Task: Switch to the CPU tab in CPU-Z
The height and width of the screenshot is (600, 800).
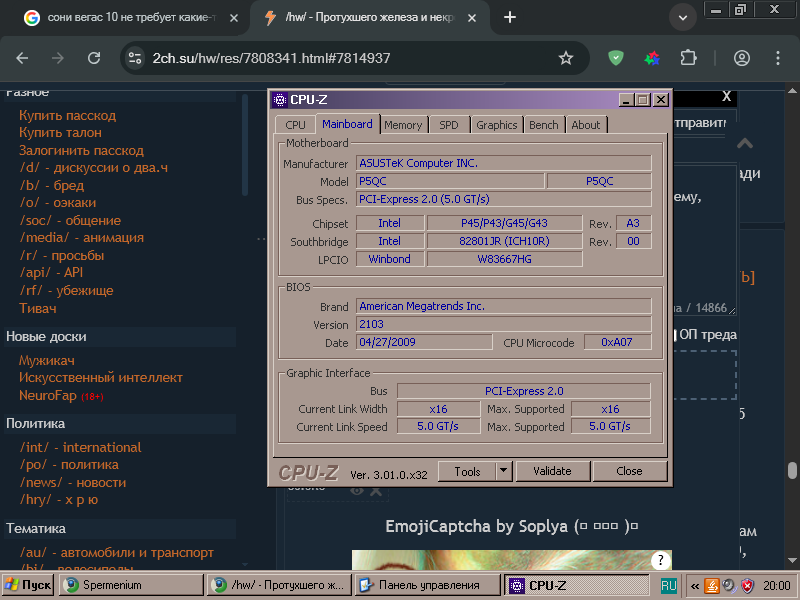Action: [x=295, y=125]
